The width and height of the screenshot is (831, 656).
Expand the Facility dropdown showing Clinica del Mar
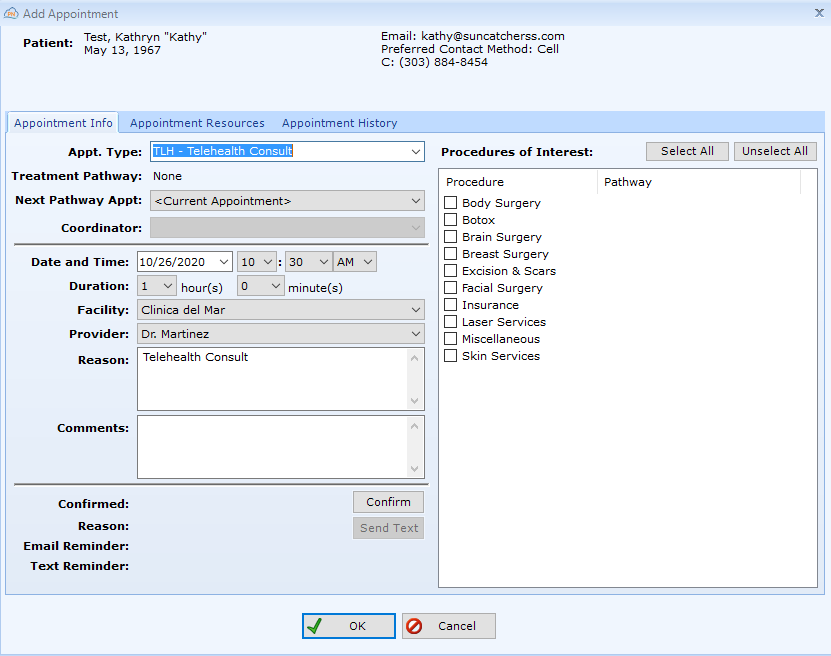point(417,309)
